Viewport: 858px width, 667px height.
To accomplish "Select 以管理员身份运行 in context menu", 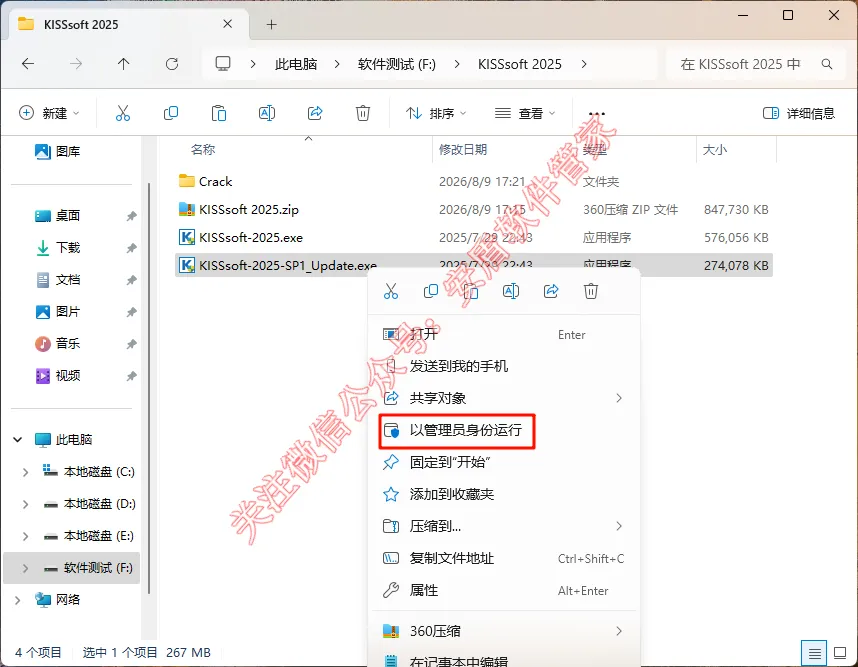I will tap(457, 431).
